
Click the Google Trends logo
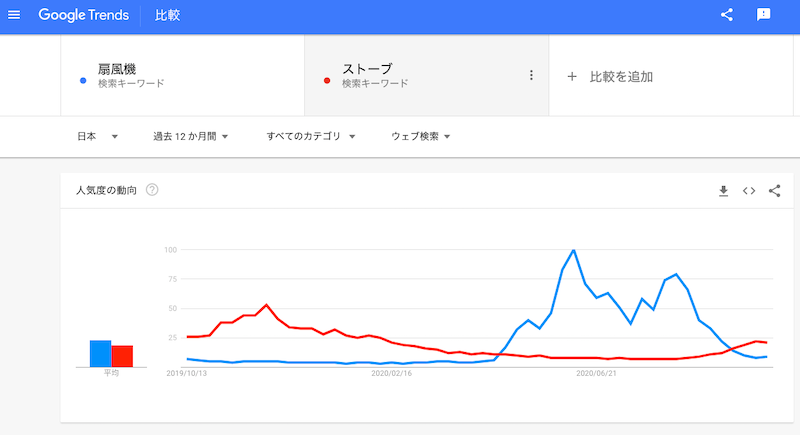[x=84, y=15]
